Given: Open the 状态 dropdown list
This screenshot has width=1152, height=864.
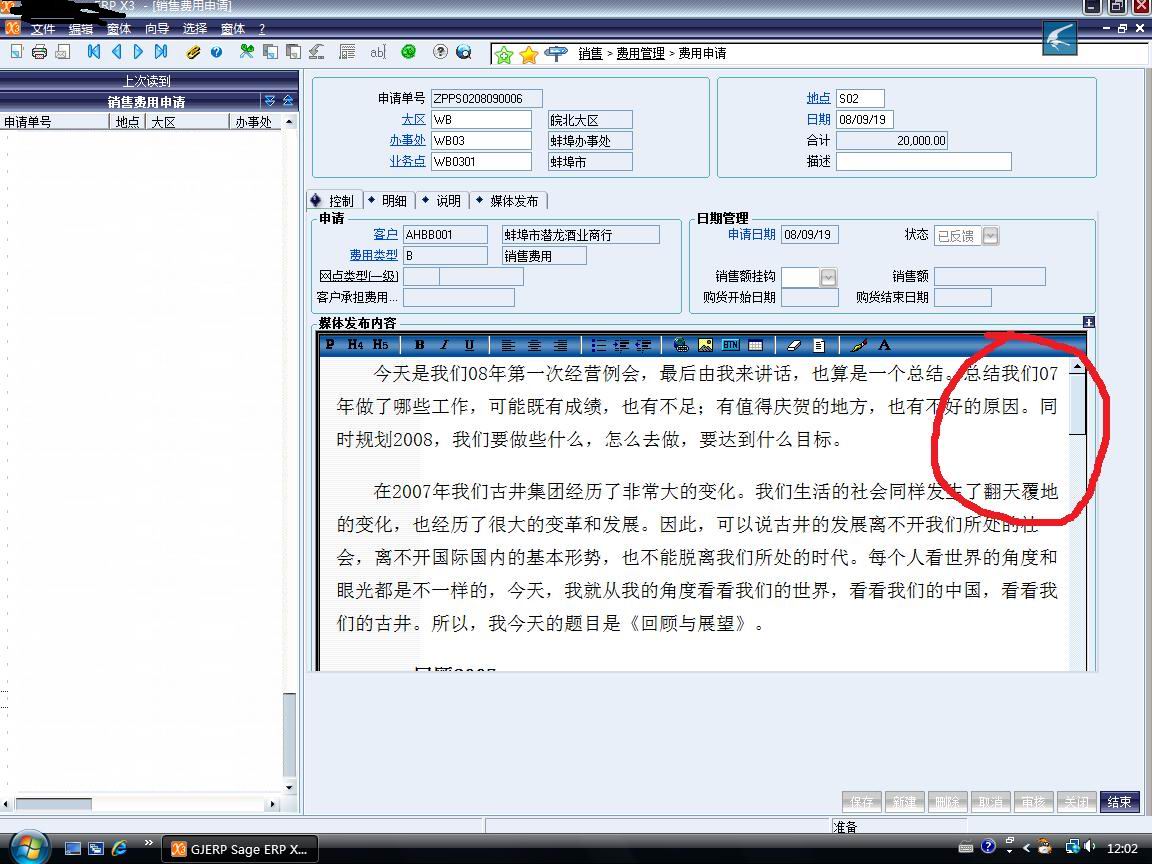Looking at the screenshot, I should pyautogui.click(x=990, y=236).
